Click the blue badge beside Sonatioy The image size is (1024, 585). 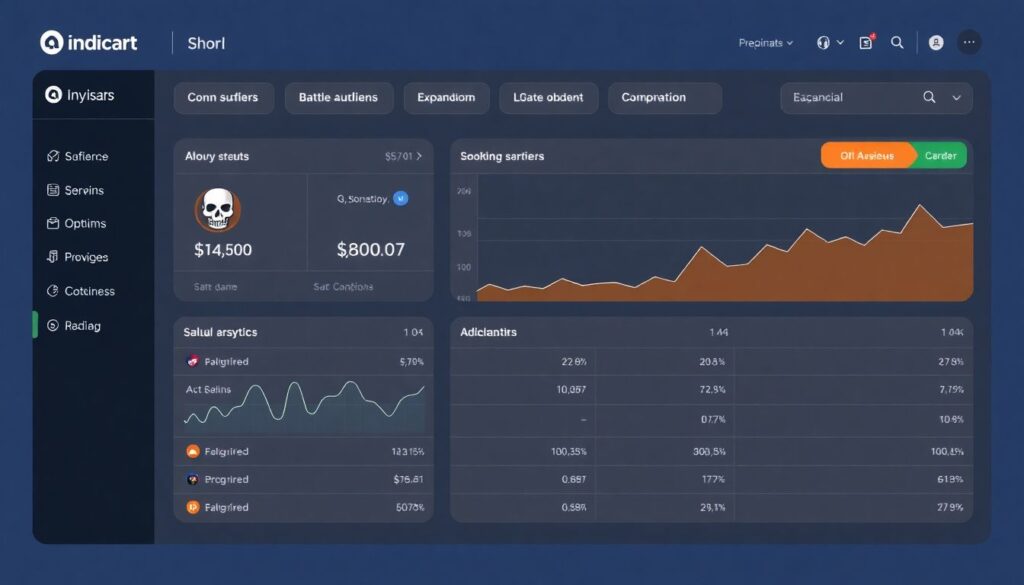pyautogui.click(x=401, y=198)
